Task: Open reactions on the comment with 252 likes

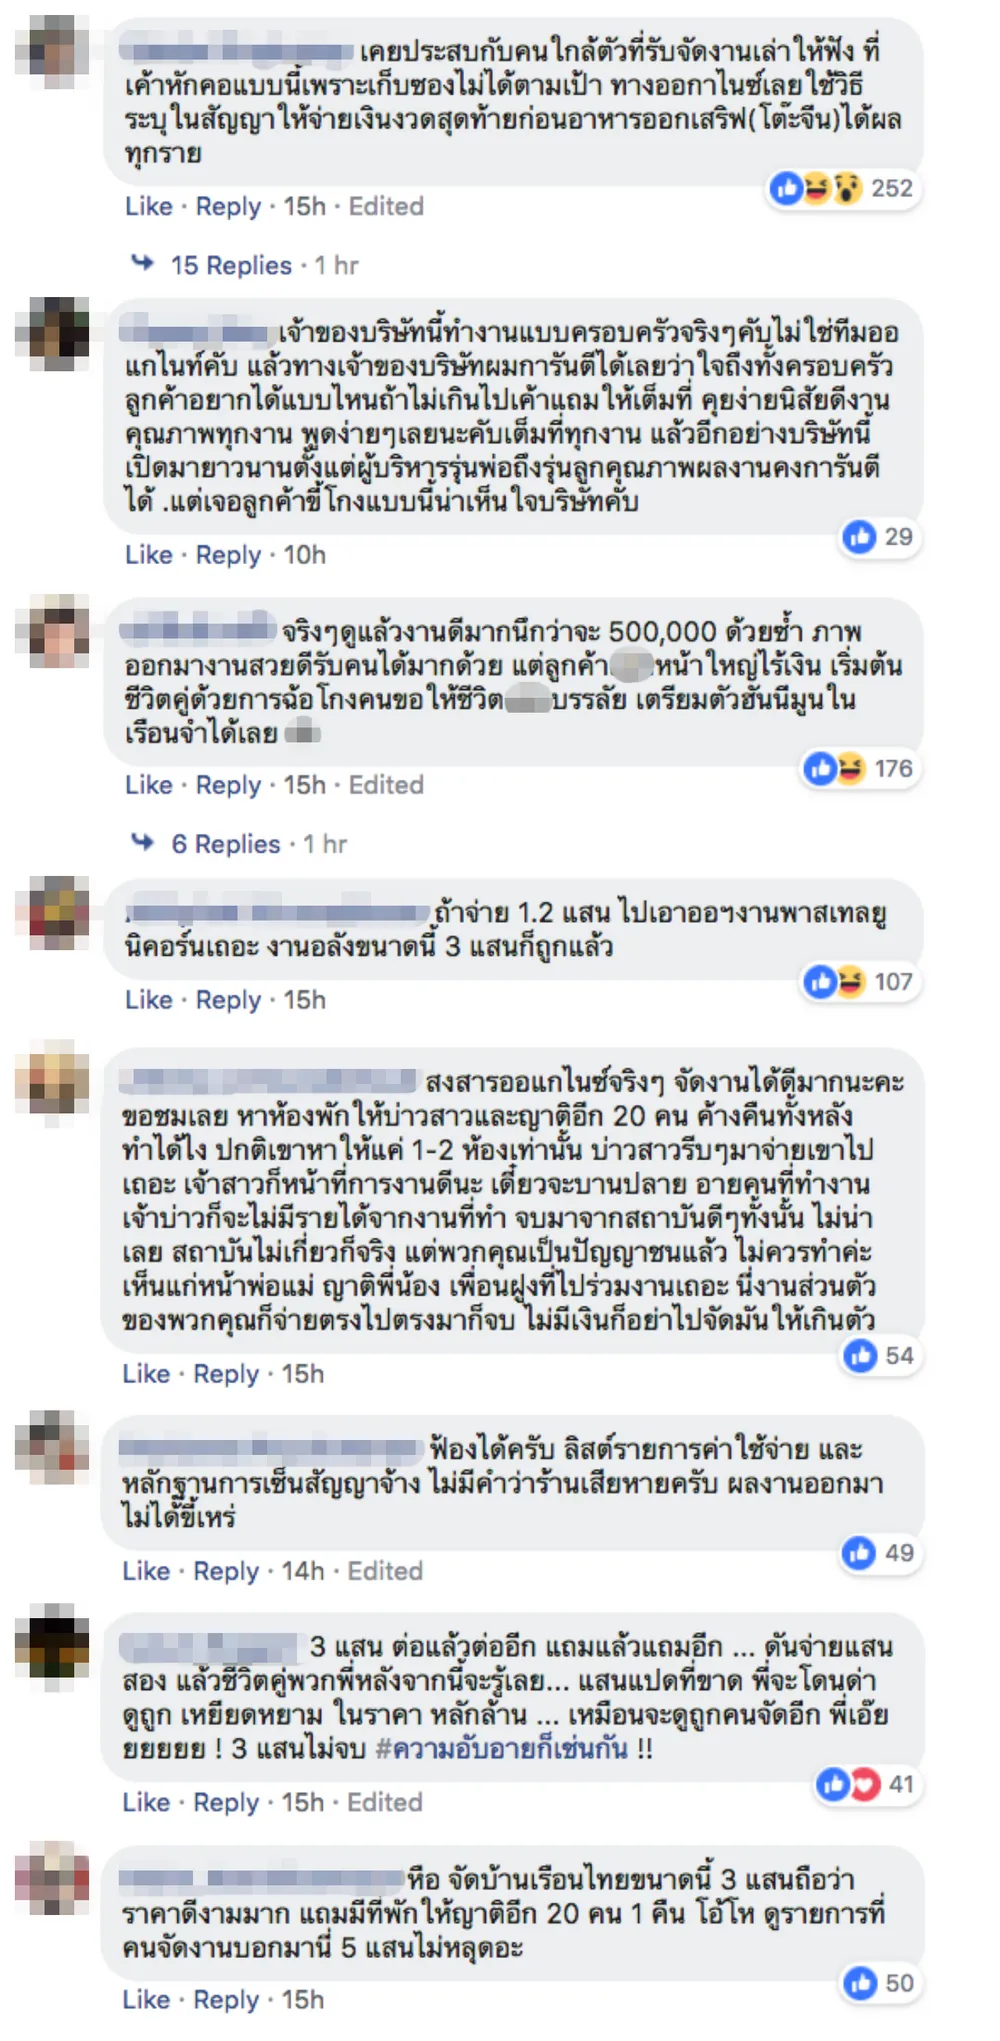Action: pyautogui.click(x=842, y=188)
